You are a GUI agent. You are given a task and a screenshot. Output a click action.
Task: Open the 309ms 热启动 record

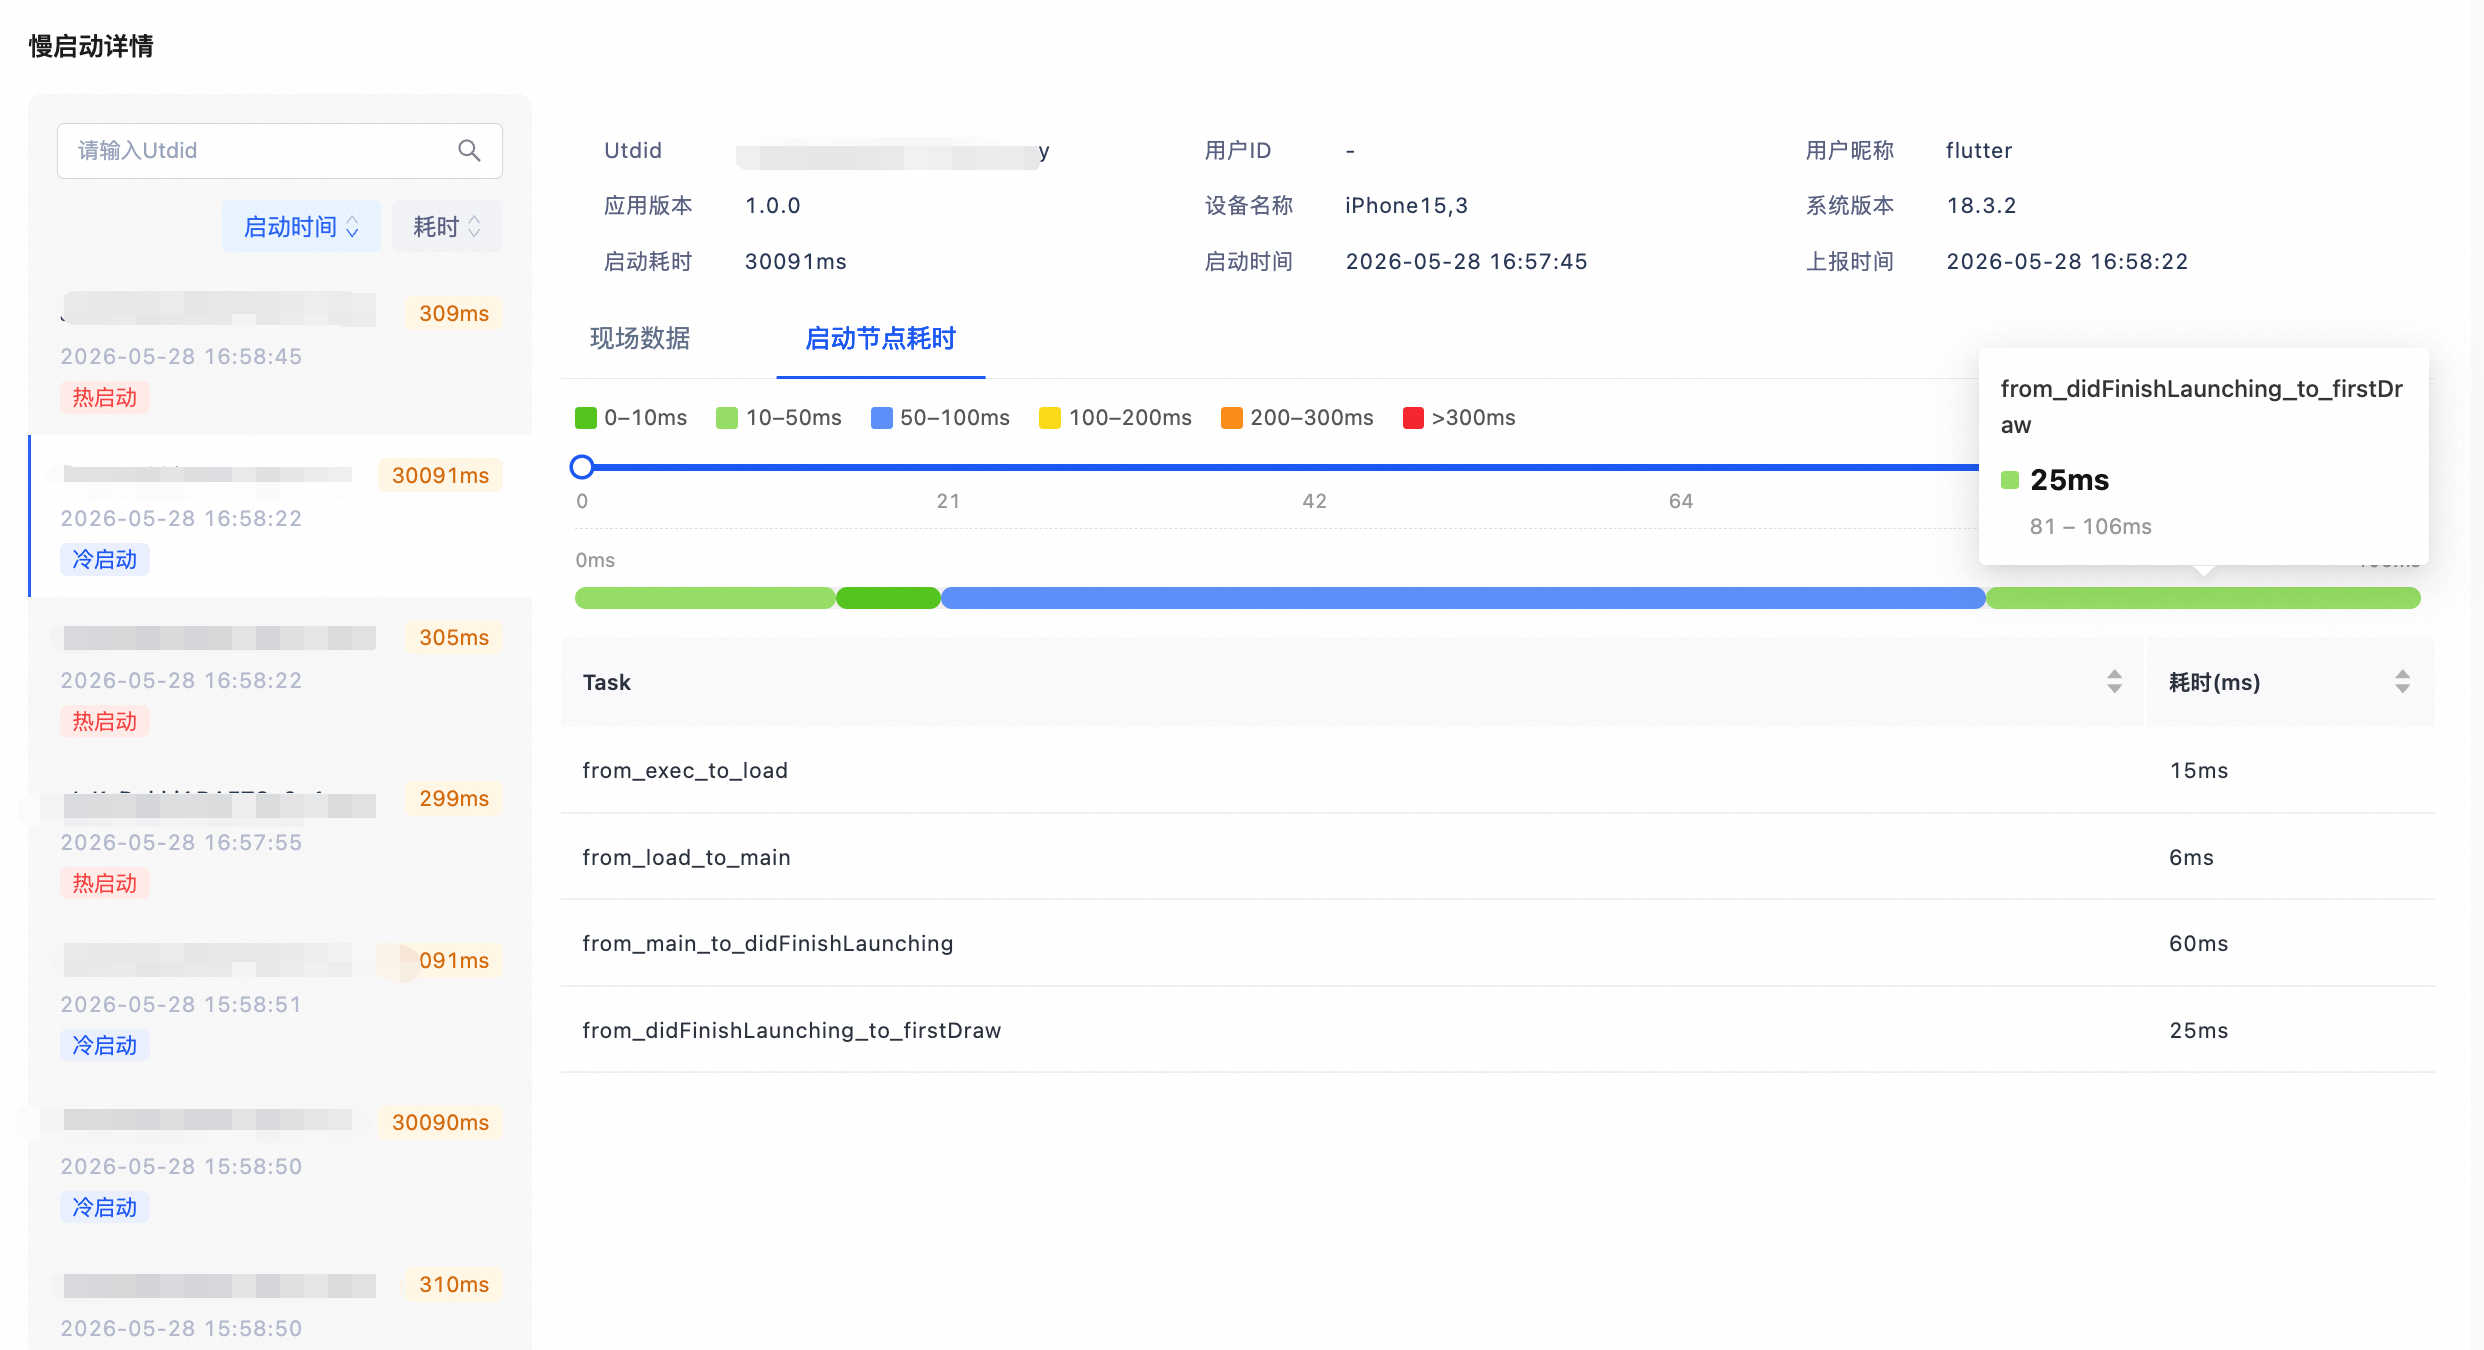coord(280,354)
